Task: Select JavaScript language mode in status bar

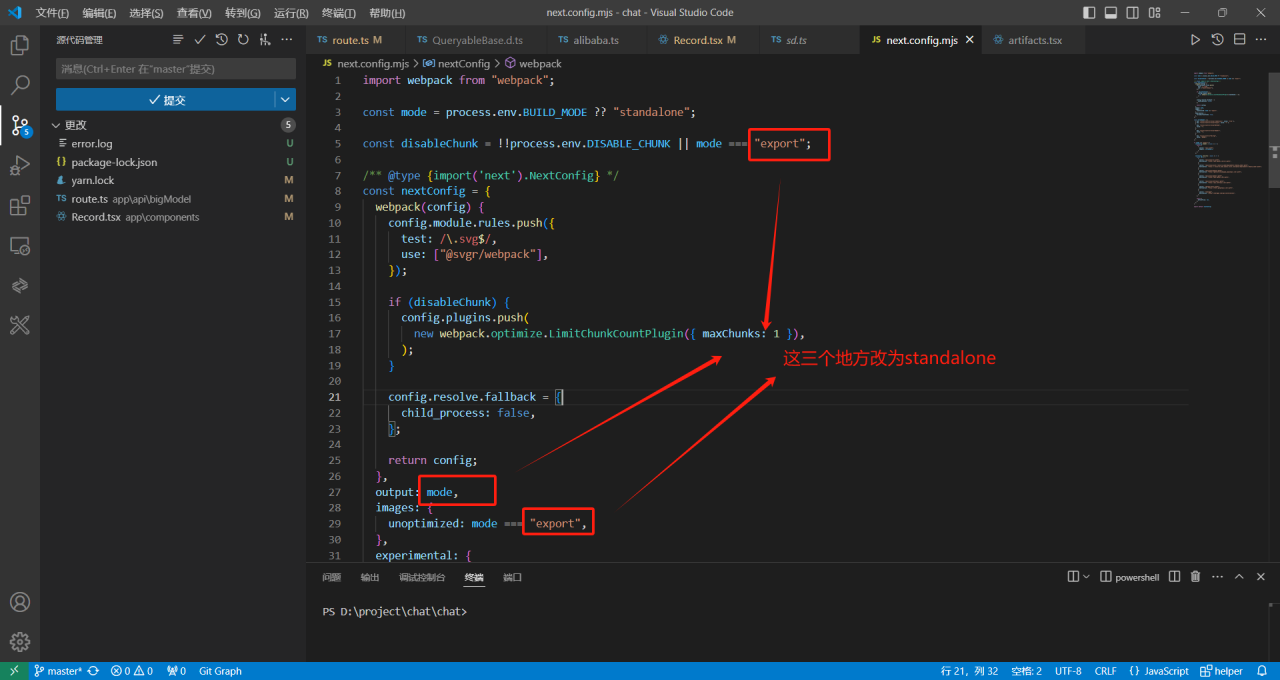Action: point(1165,671)
